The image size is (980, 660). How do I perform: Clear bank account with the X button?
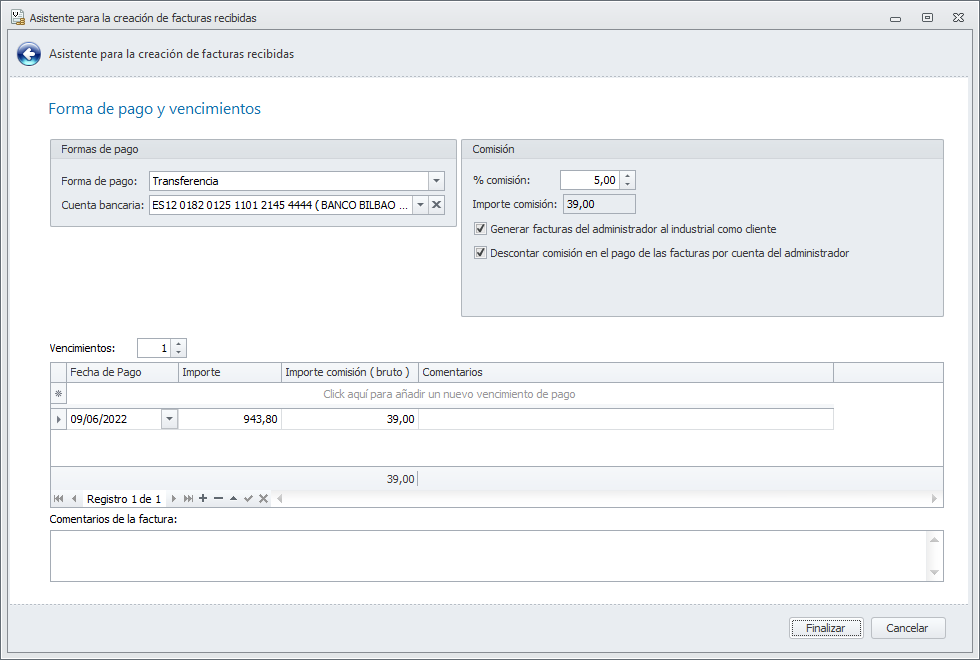coord(437,205)
